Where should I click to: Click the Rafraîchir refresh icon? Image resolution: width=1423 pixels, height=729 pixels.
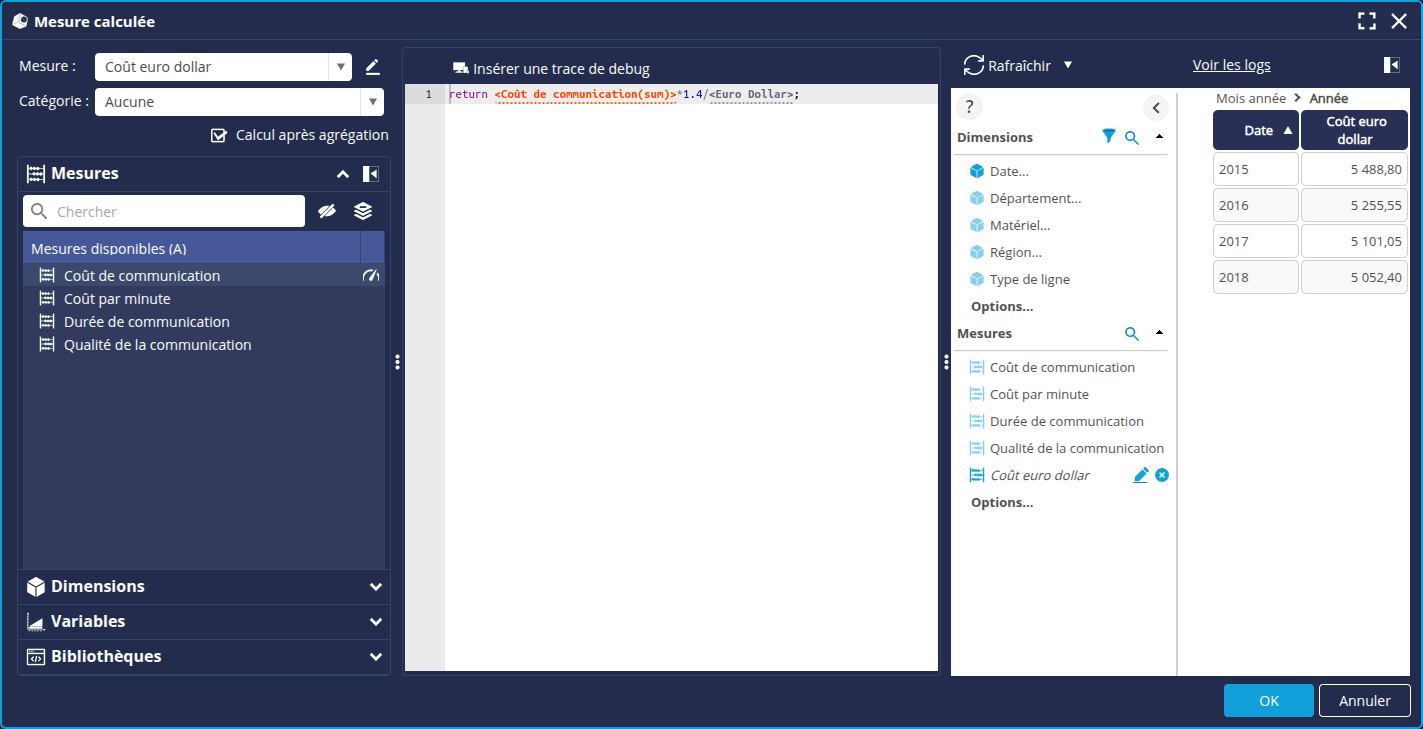pyautogui.click(x=973, y=66)
